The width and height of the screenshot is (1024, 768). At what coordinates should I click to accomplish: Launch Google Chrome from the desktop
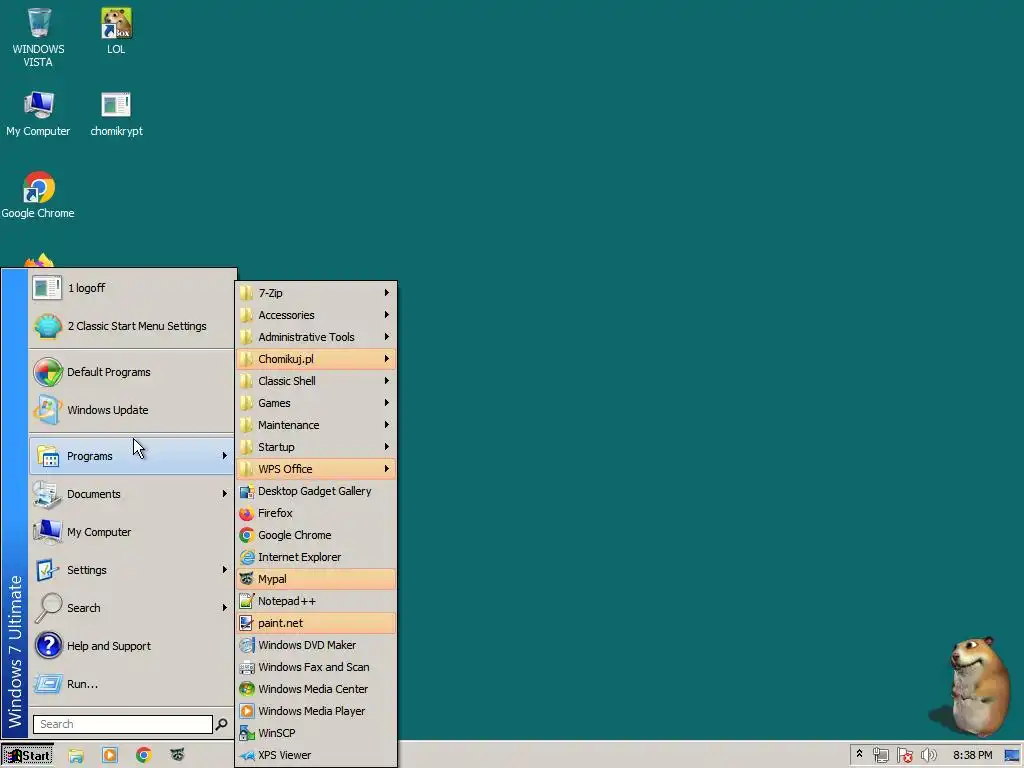point(38,195)
